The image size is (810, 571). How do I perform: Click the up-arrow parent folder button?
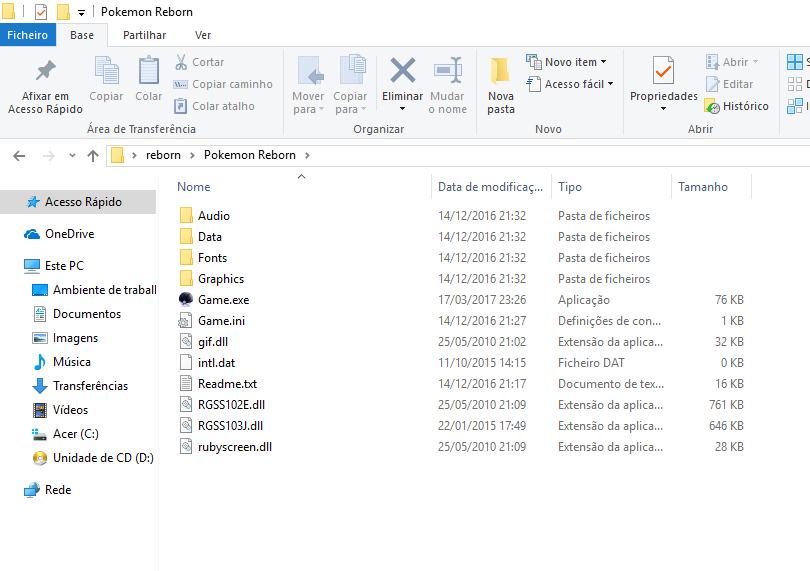[x=93, y=156]
